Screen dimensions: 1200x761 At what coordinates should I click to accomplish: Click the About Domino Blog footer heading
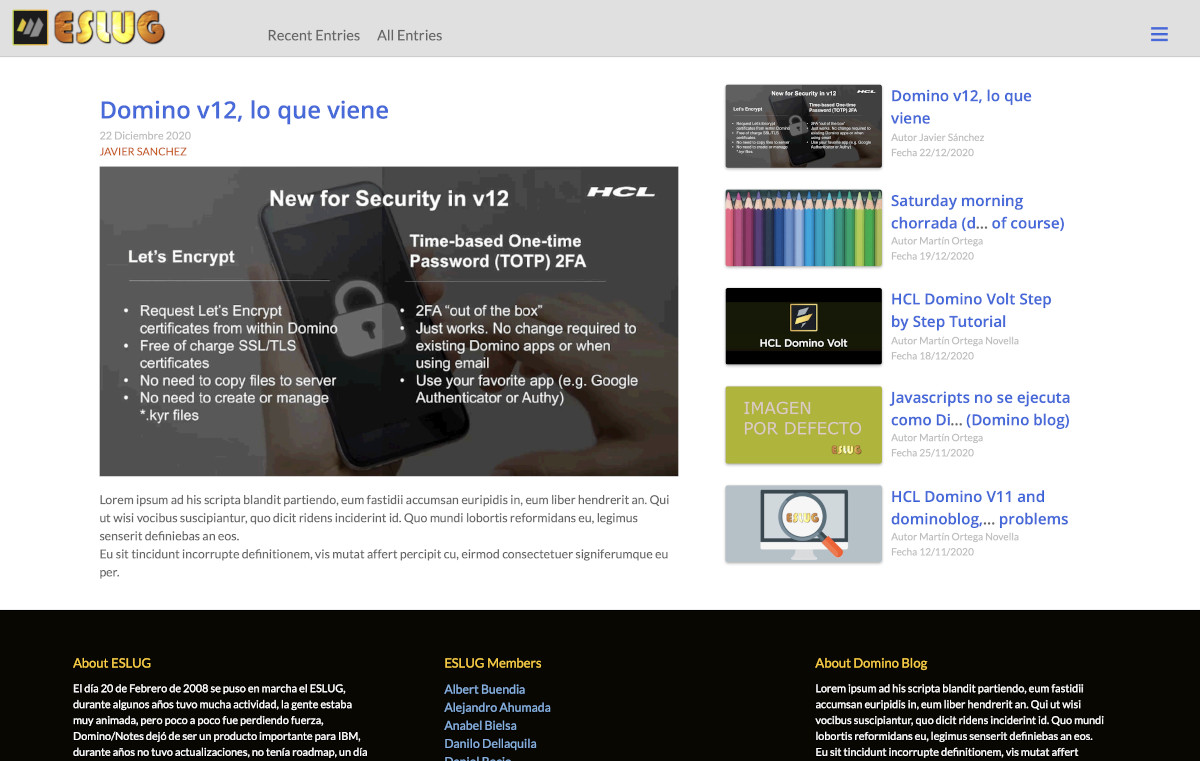click(871, 663)
